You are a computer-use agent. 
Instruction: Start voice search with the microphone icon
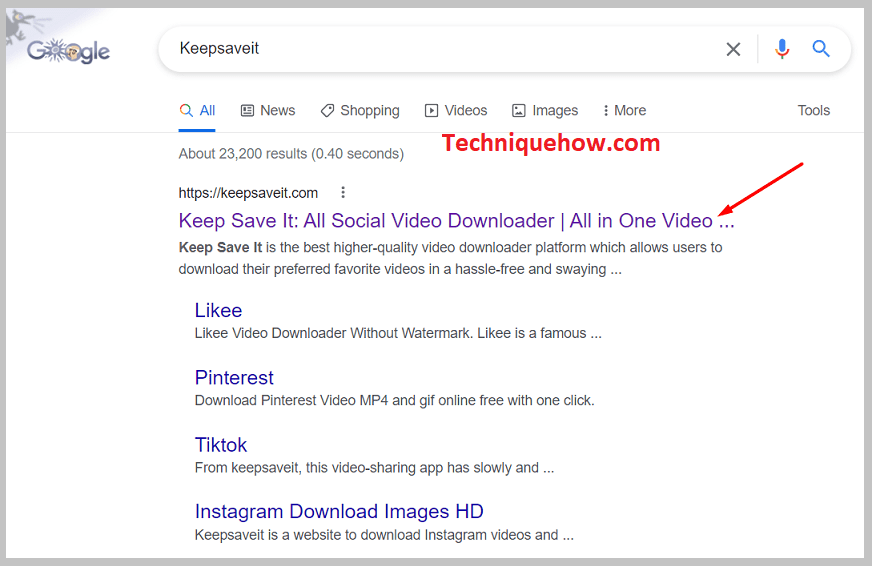781,49
